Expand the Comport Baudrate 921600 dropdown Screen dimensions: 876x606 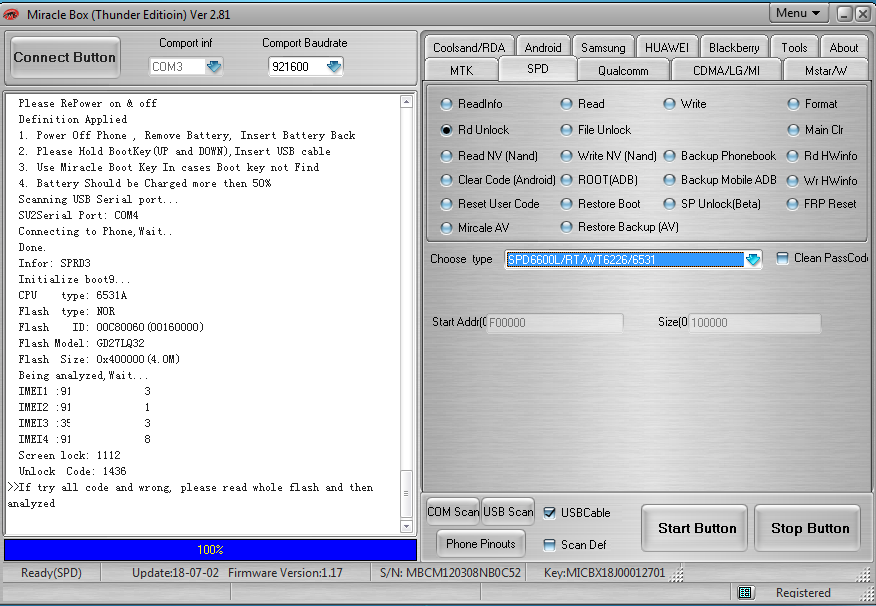(334, 66)
